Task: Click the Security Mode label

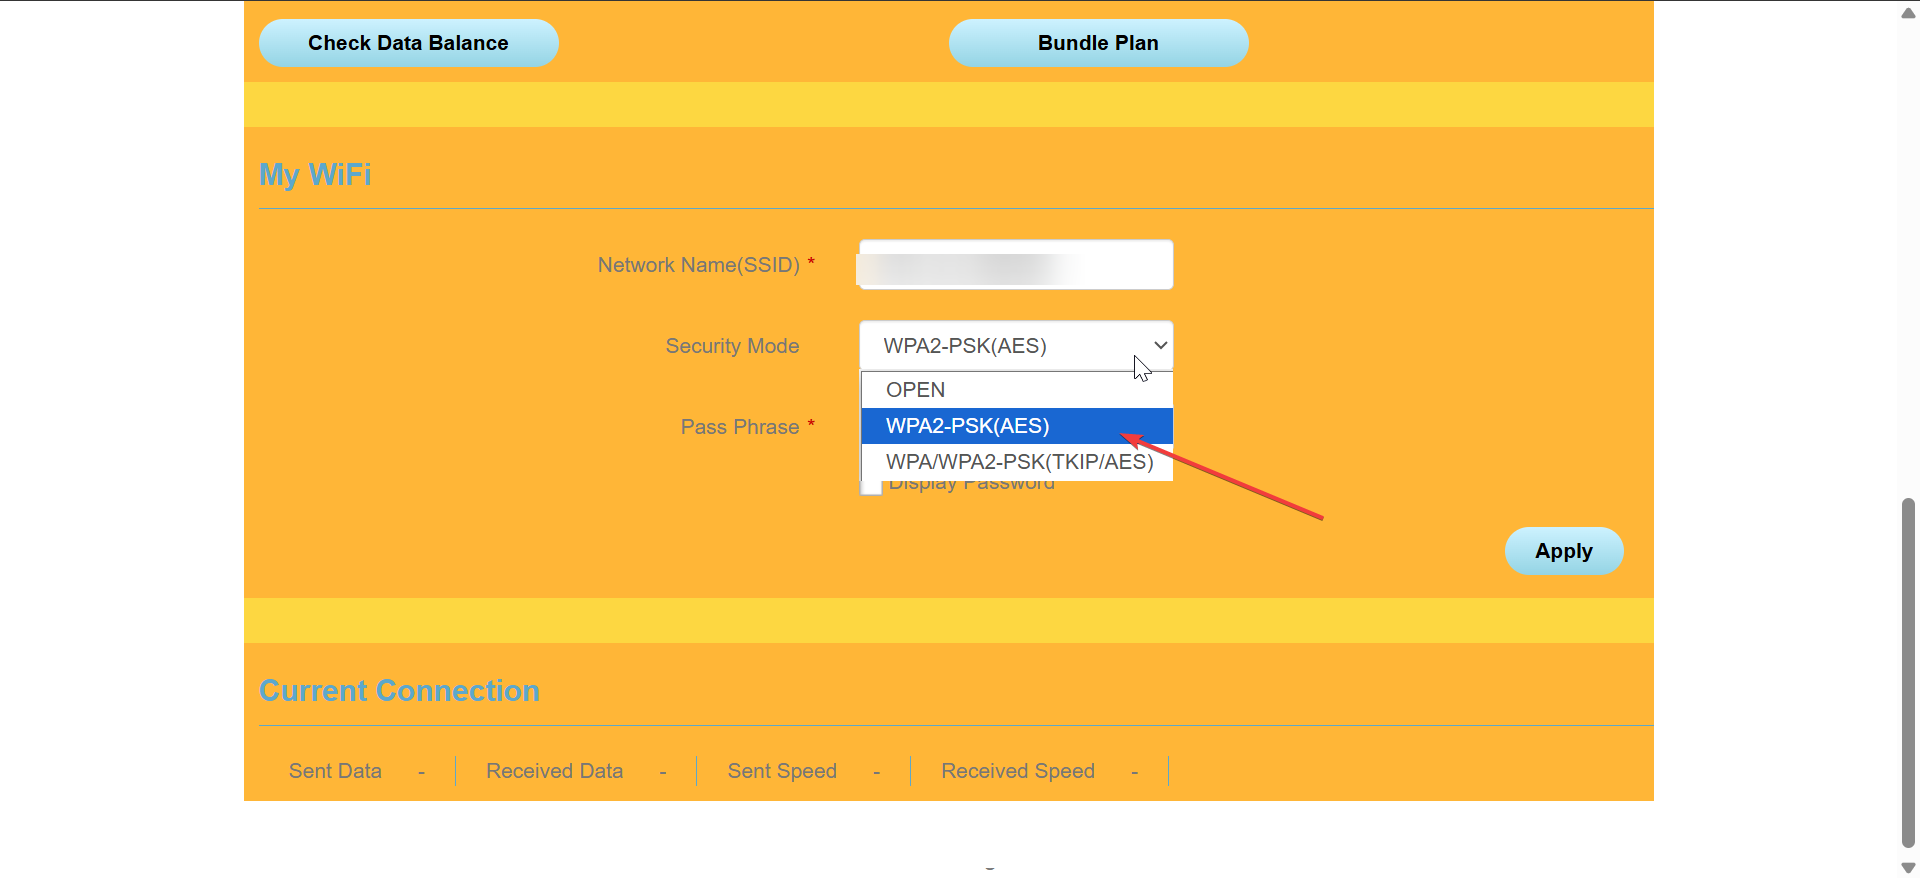Action: 732,346
